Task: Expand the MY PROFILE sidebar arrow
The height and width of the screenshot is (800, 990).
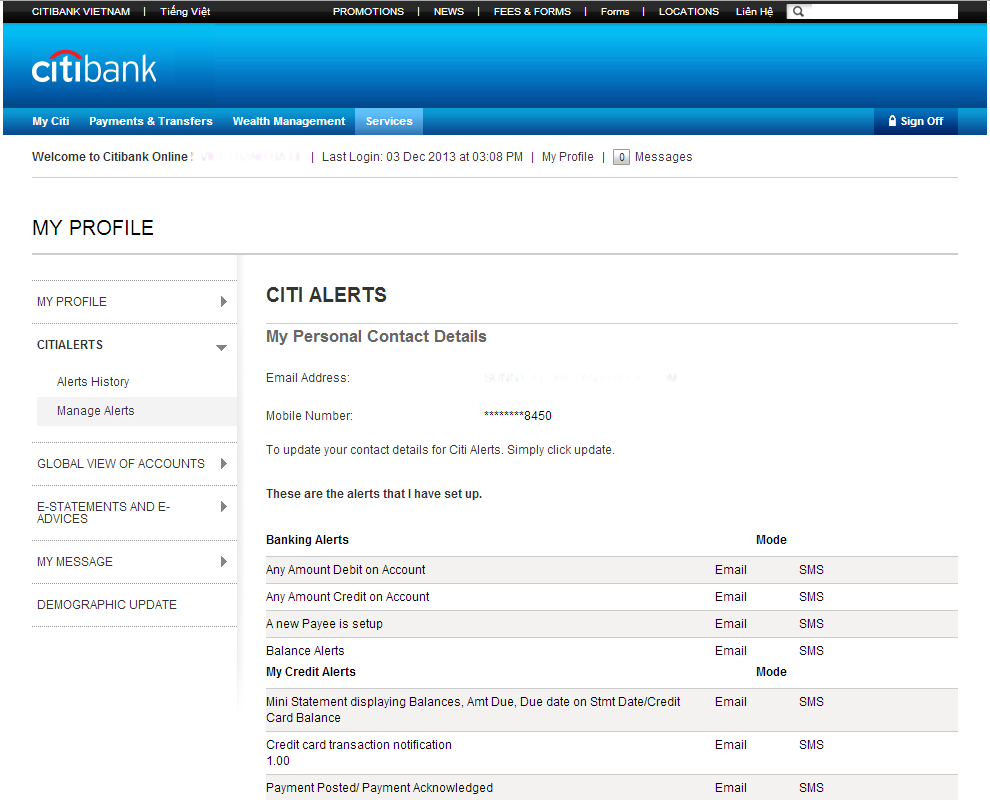Action: pos(224,302)
